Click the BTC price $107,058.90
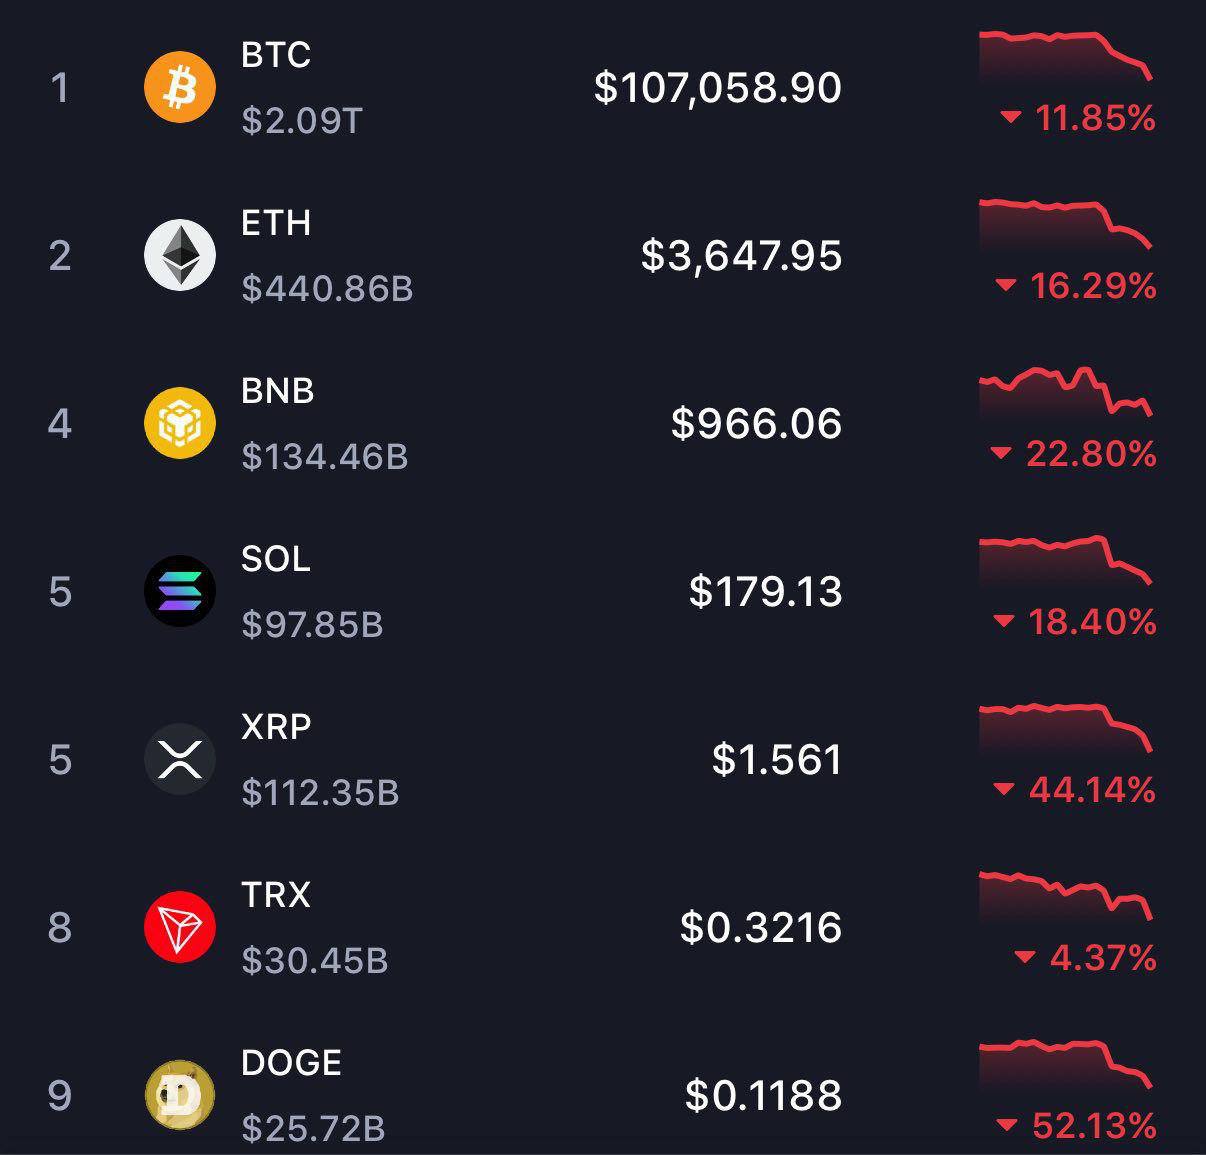The image size is (1206, 1155). coord(717,88)
